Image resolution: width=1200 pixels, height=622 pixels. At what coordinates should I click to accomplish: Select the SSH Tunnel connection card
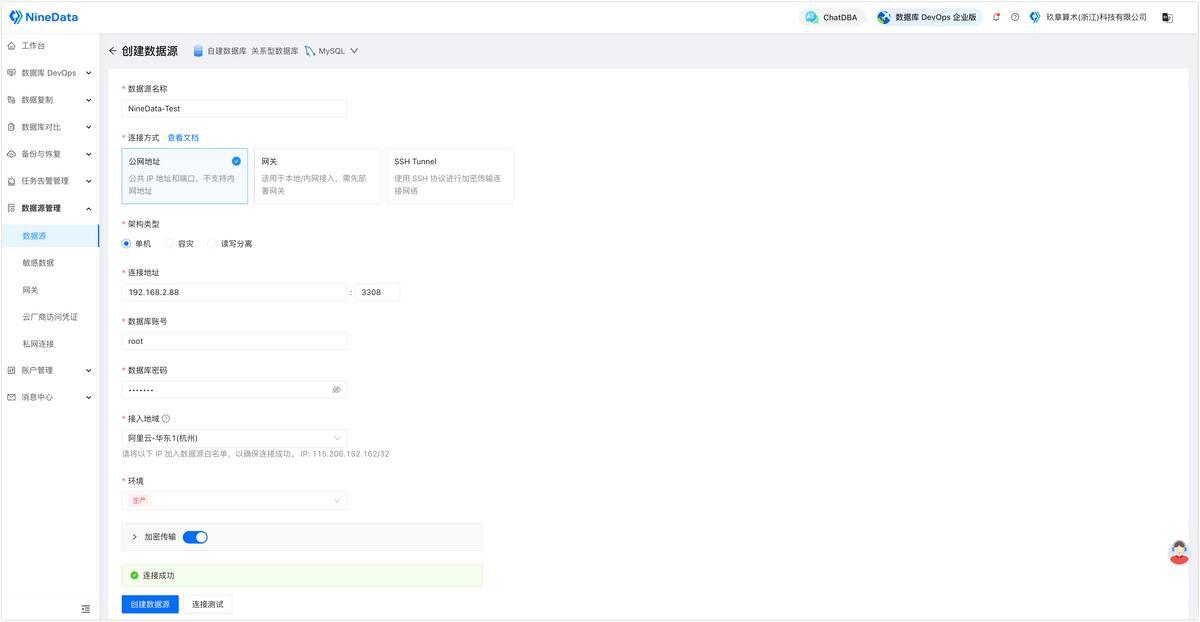pyautogui.click(x=450, y=176)
